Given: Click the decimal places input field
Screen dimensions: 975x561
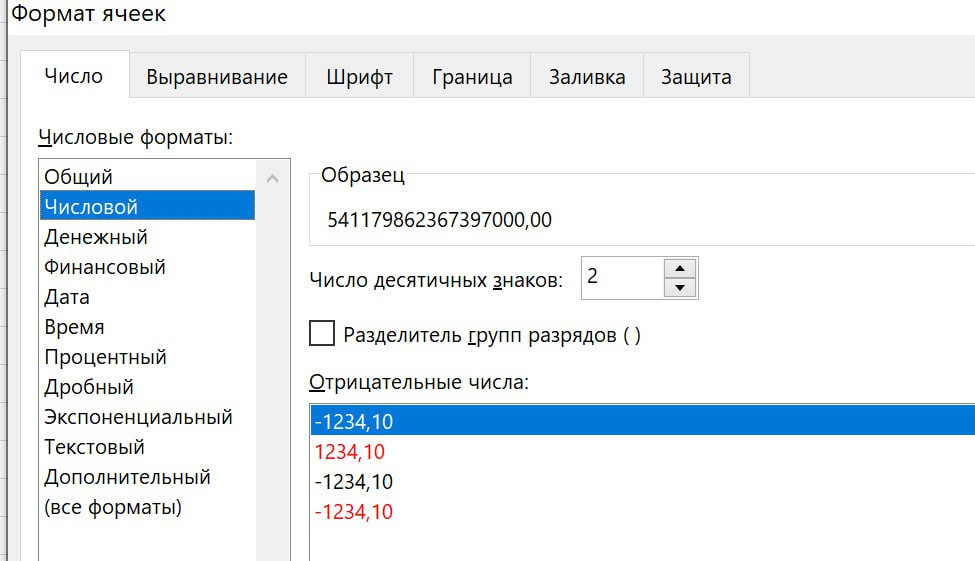Looking at the screenshot, I should [x=620, y=277].
